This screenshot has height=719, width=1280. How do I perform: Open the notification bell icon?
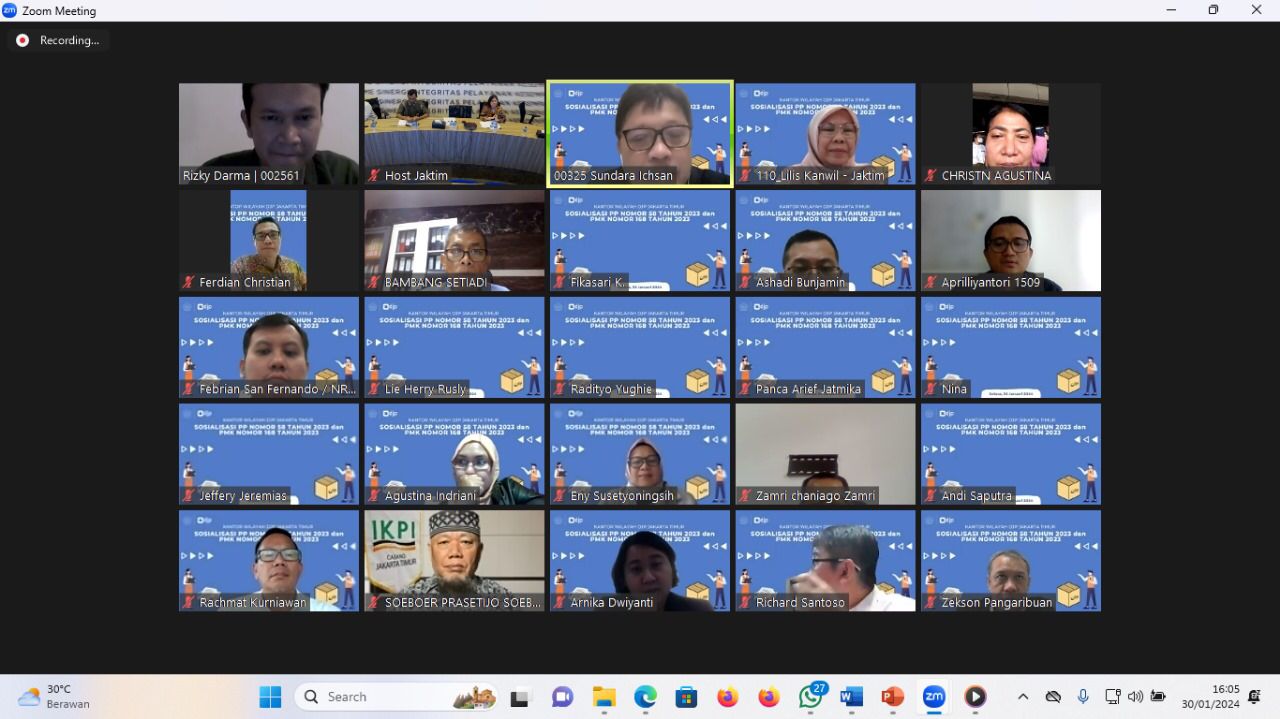[x=1254, y=697]
